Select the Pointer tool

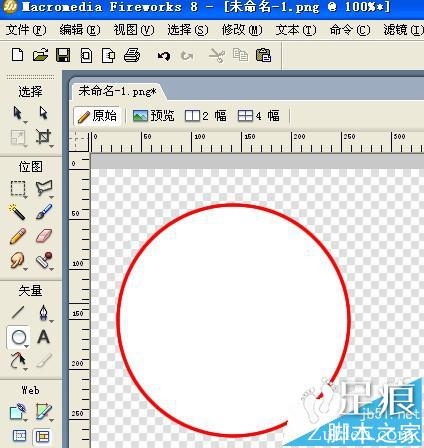[x=18, y=113]
